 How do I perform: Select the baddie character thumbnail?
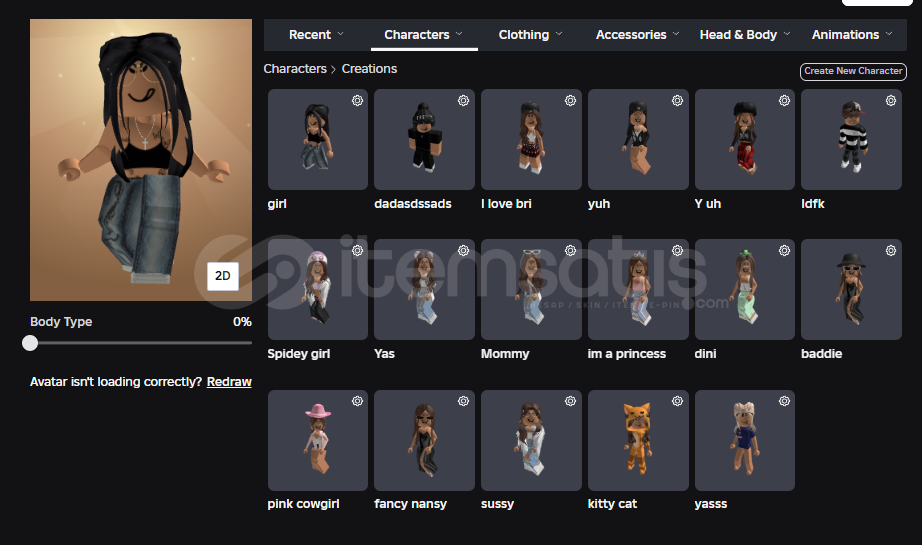(x=851, y=289)
